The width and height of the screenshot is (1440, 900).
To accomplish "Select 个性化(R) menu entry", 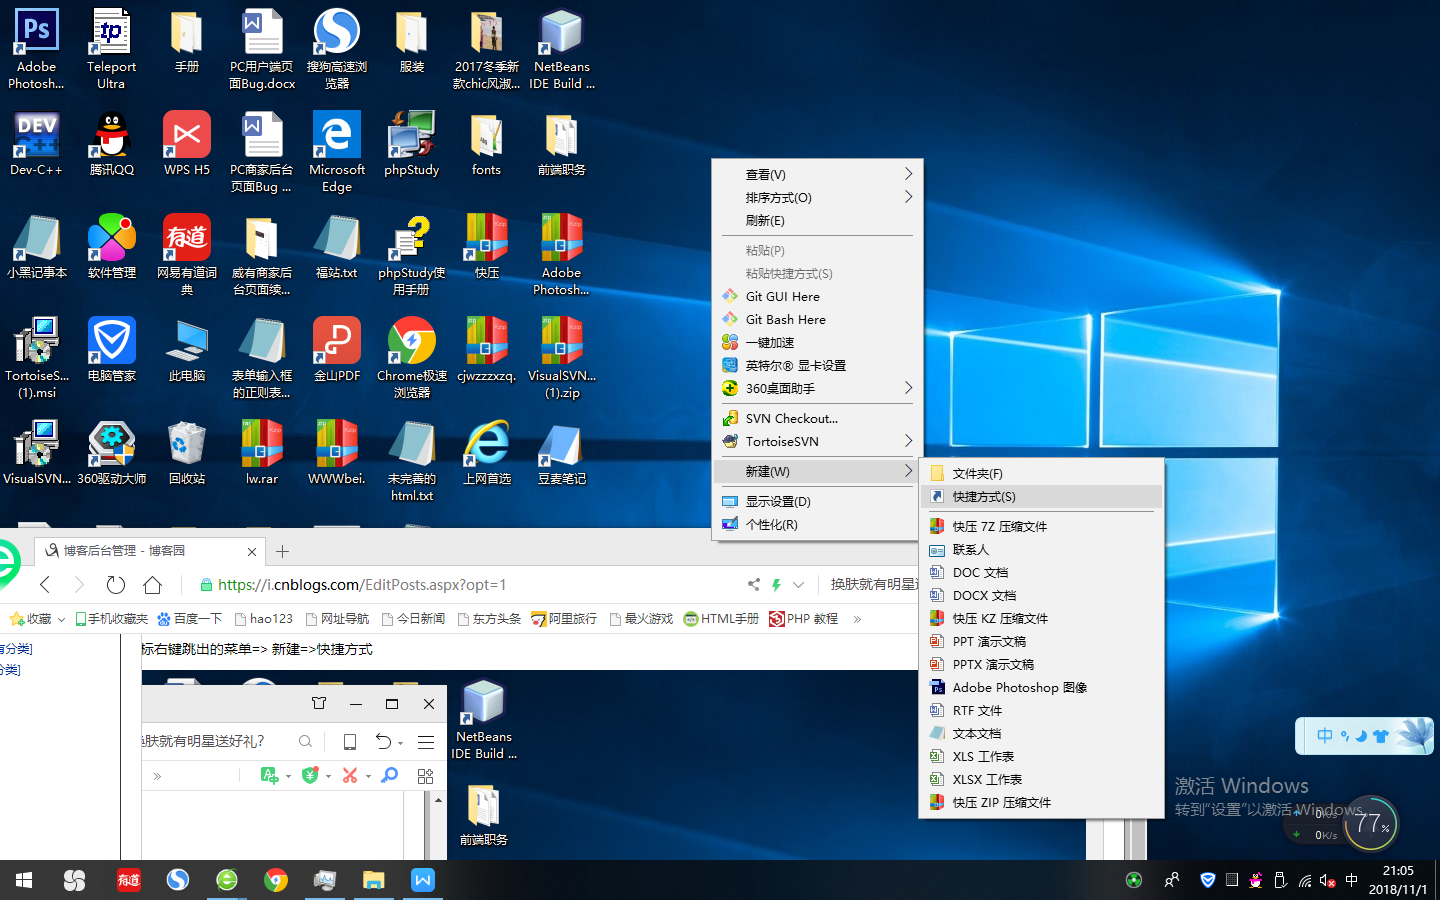I will (817, 524).
